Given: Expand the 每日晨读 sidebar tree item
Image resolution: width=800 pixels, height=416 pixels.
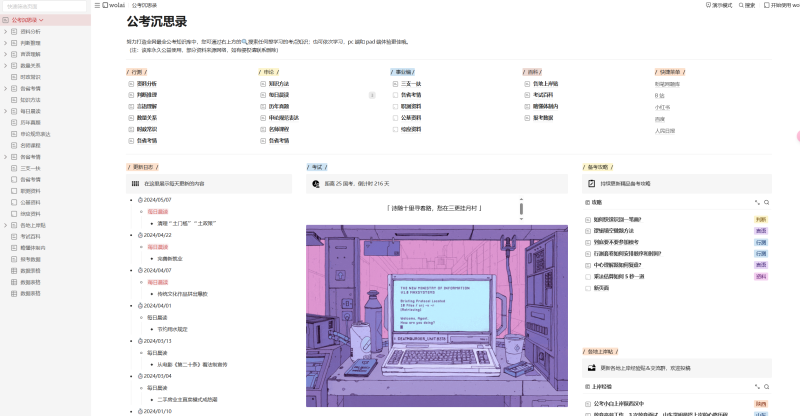Looking at the screenshot, I should coord(5,110).
